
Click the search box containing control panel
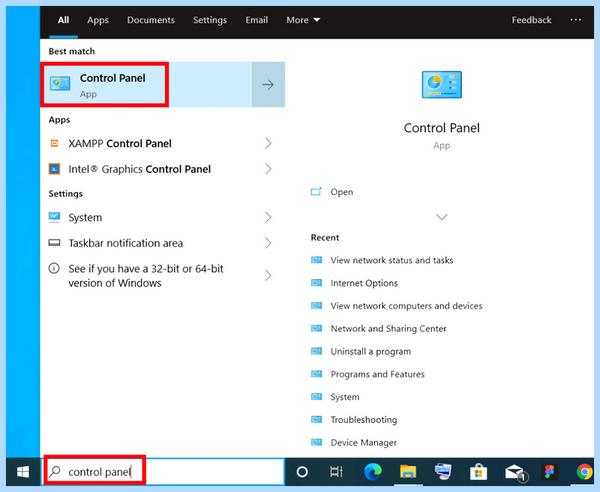coord(163,472)
